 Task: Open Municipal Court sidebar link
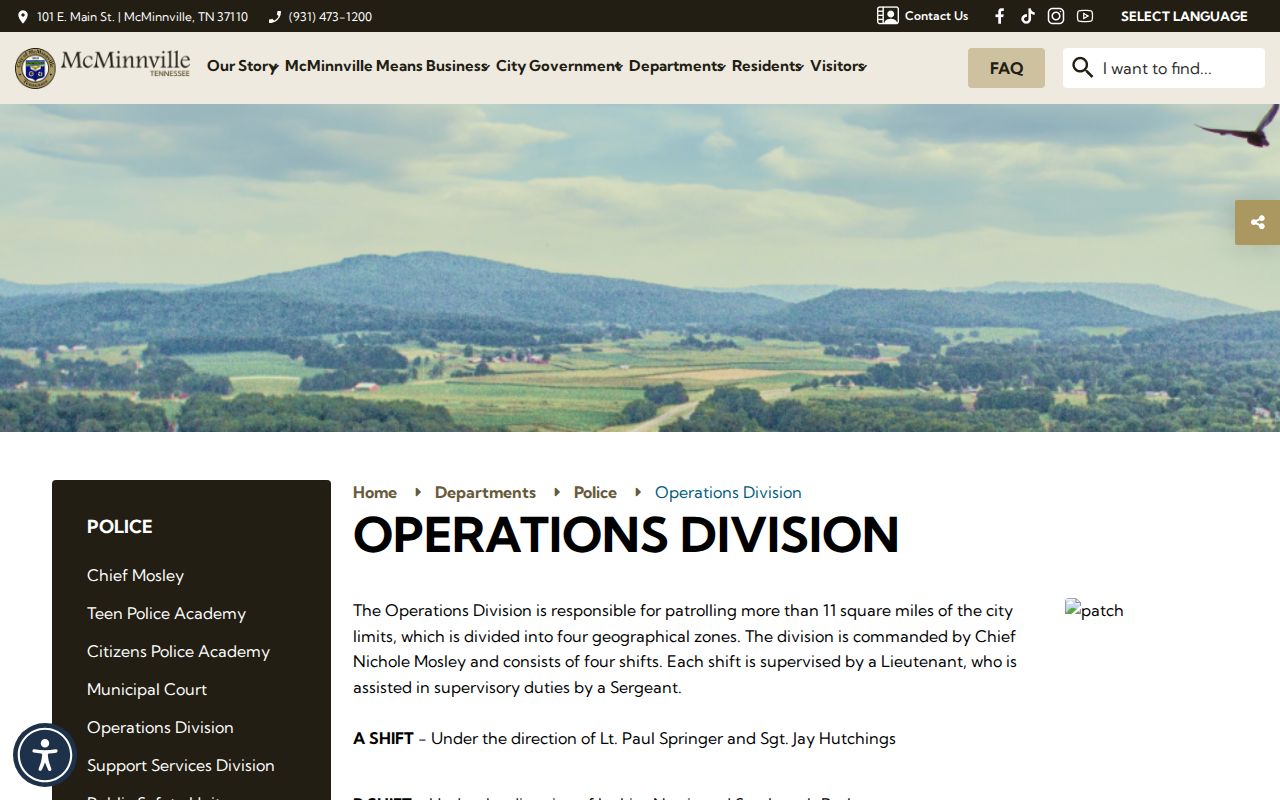click(x=147, y=689)
